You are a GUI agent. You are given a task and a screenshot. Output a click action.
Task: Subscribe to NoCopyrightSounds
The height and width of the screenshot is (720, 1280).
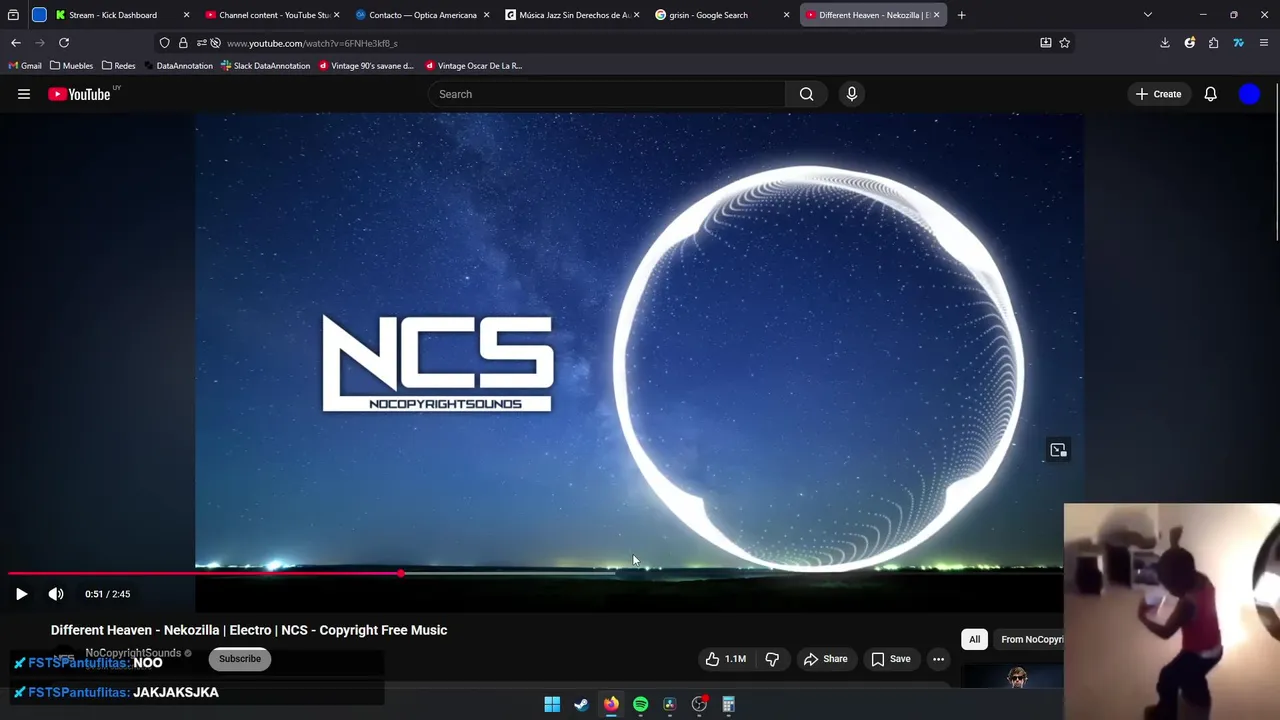[x=240, y=659]
